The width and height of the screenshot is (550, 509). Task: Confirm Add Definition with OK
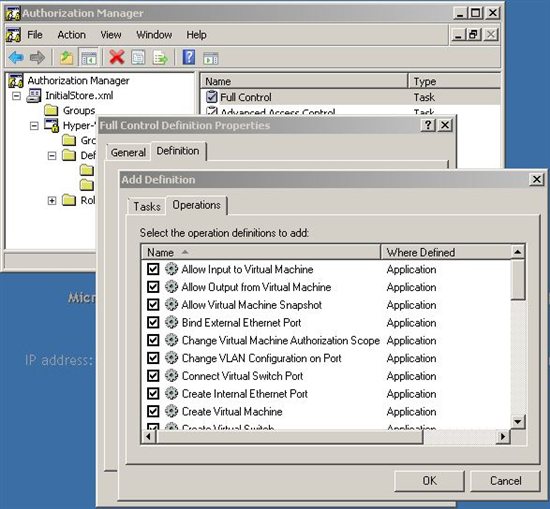coord(429,481)
